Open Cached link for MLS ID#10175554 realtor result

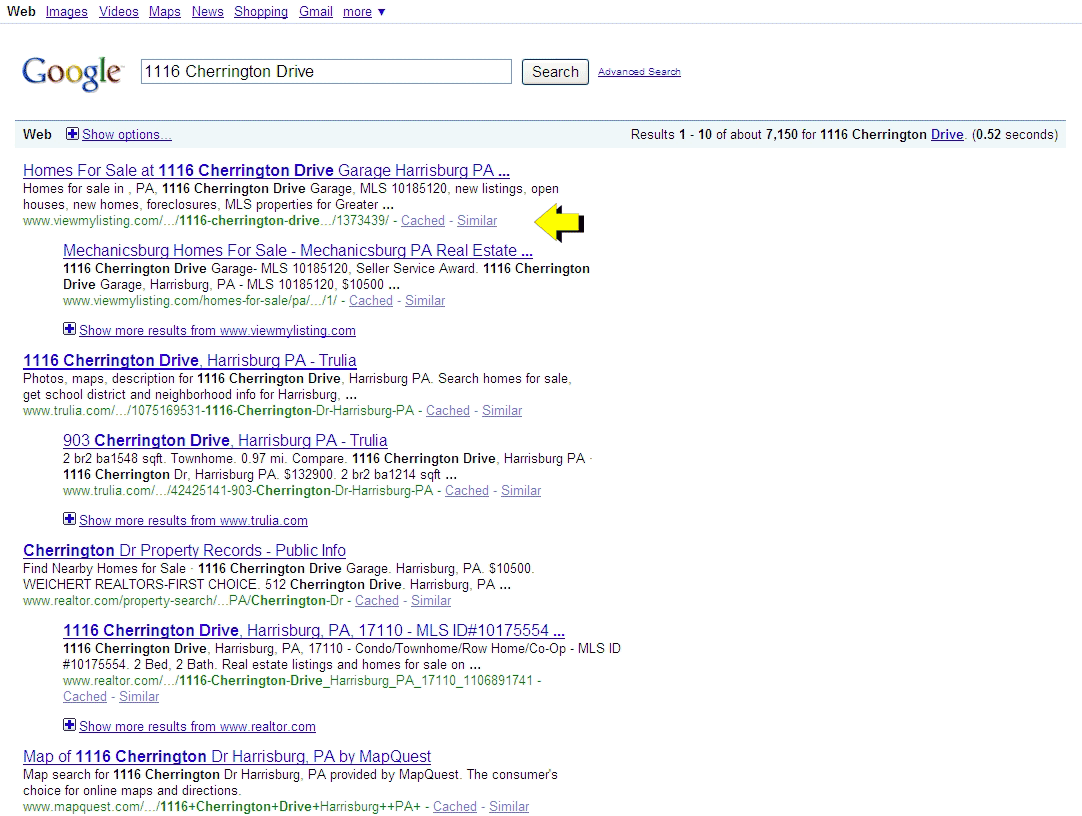click(x=85, y=697)
